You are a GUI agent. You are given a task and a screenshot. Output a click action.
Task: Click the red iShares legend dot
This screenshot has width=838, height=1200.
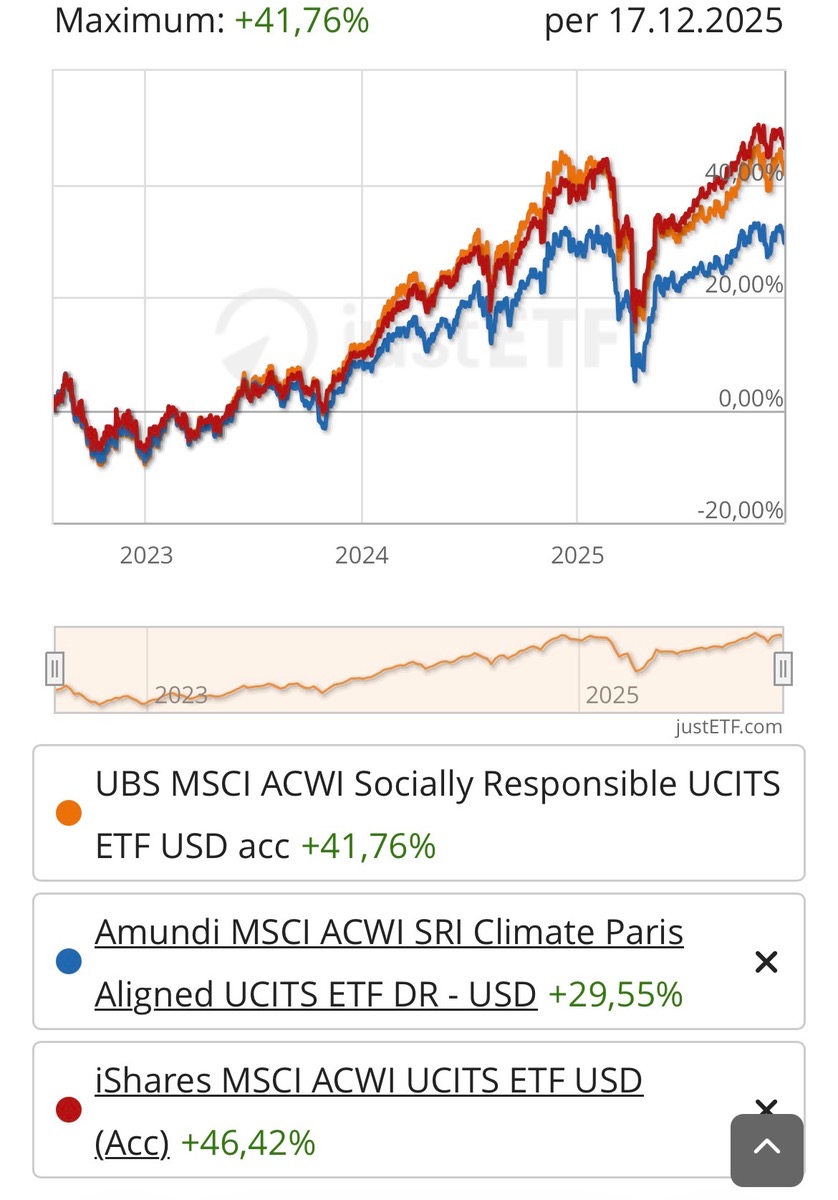(68, 1110)
